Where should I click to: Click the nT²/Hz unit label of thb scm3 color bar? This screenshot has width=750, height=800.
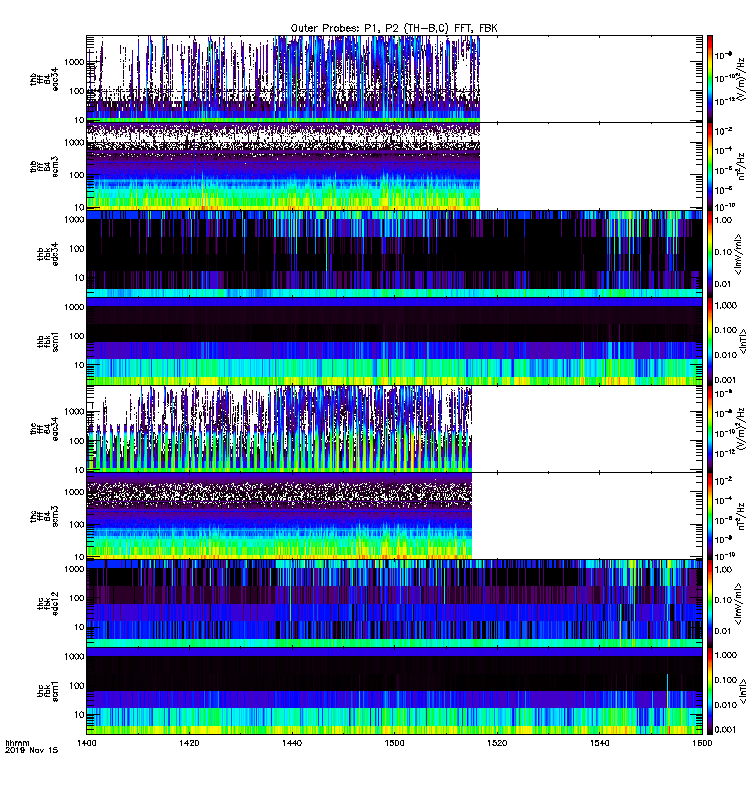742,166
